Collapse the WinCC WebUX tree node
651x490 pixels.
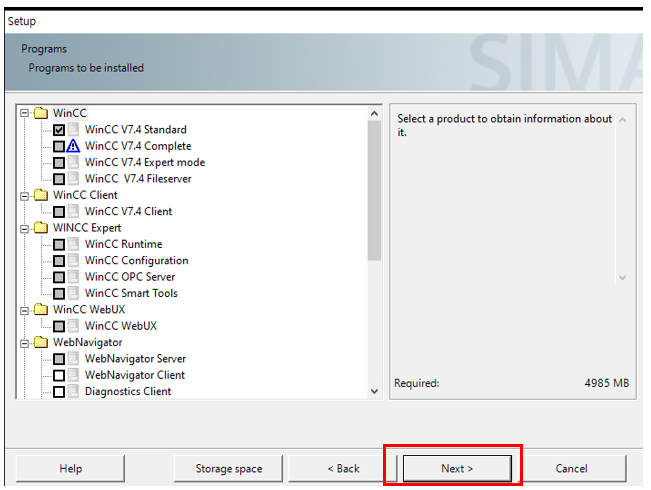click(x=24, y=311)
